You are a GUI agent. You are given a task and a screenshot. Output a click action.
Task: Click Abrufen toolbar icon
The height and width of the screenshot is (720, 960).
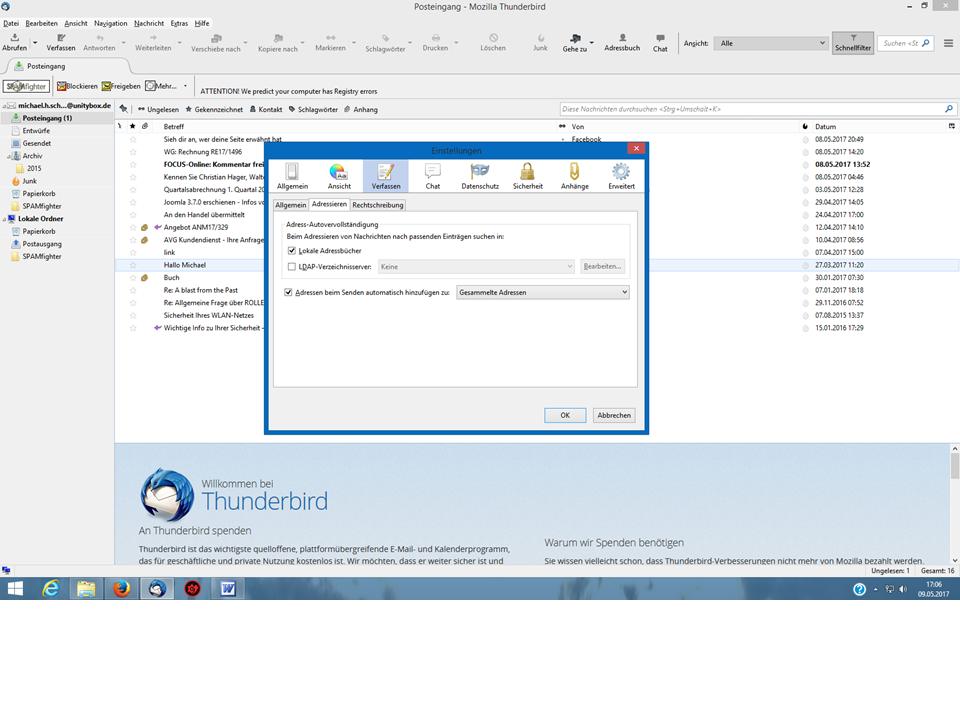pos(15,42)
